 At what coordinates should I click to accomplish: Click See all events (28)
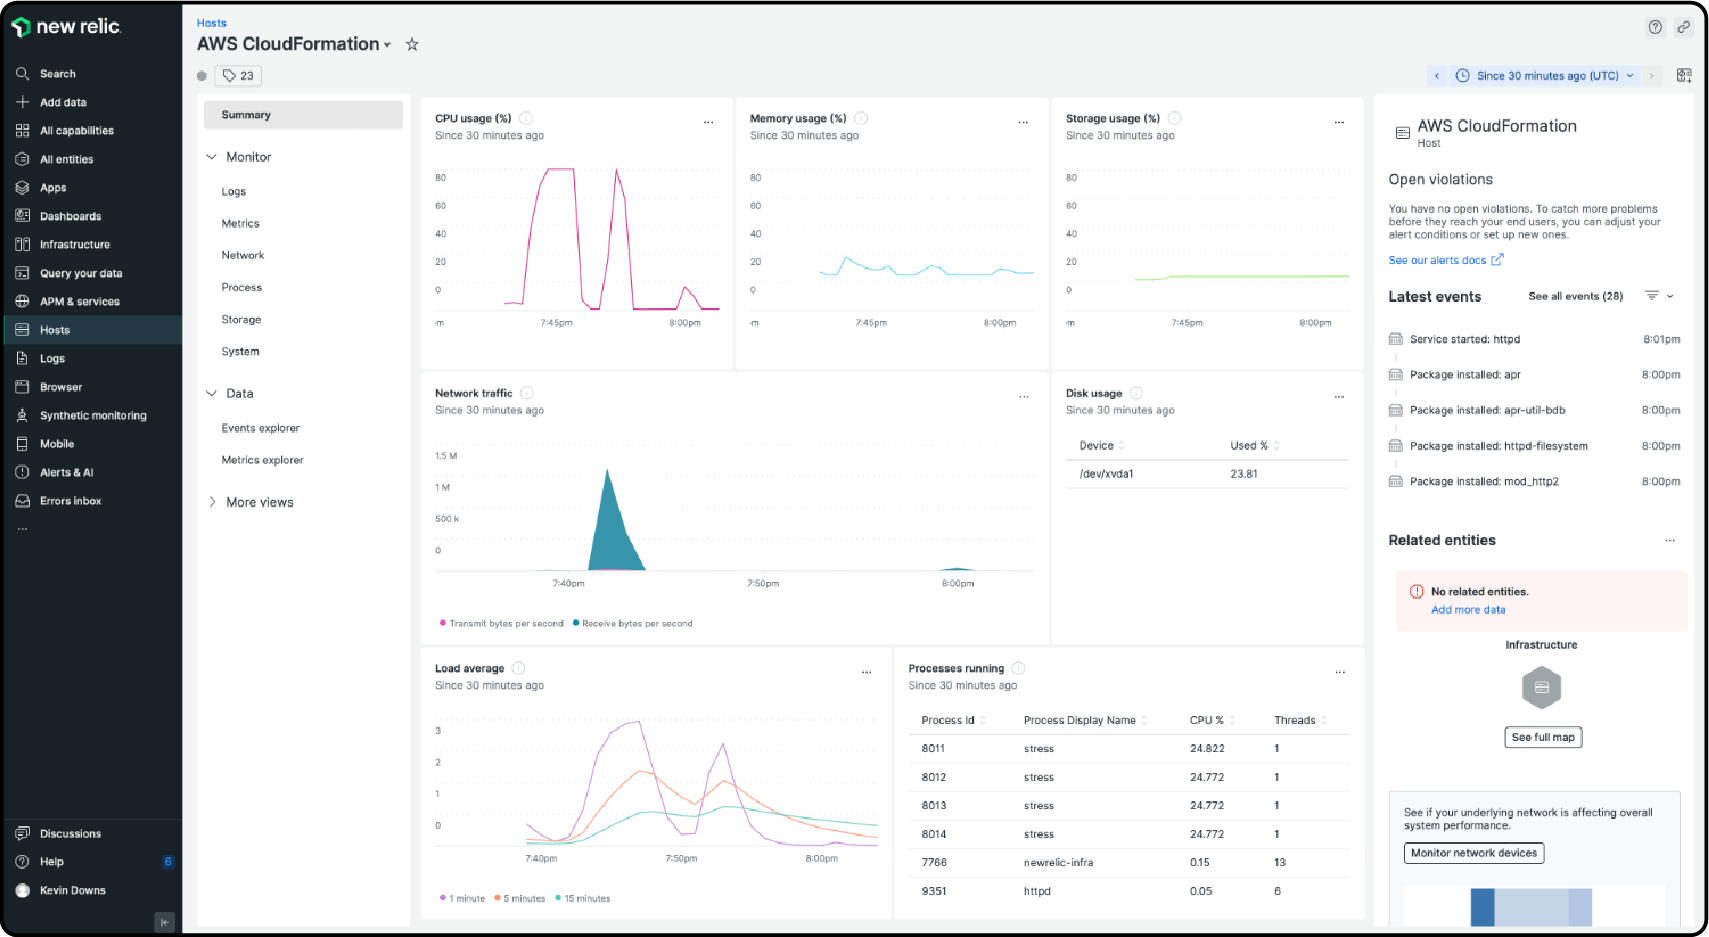point(1575,296)
